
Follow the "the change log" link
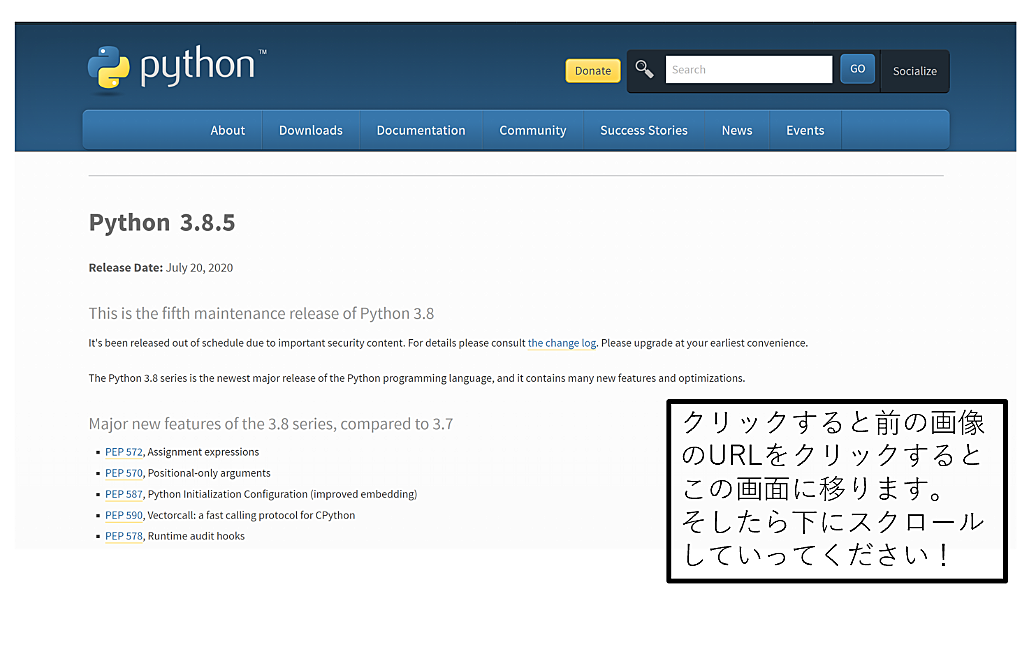point(562,343)
